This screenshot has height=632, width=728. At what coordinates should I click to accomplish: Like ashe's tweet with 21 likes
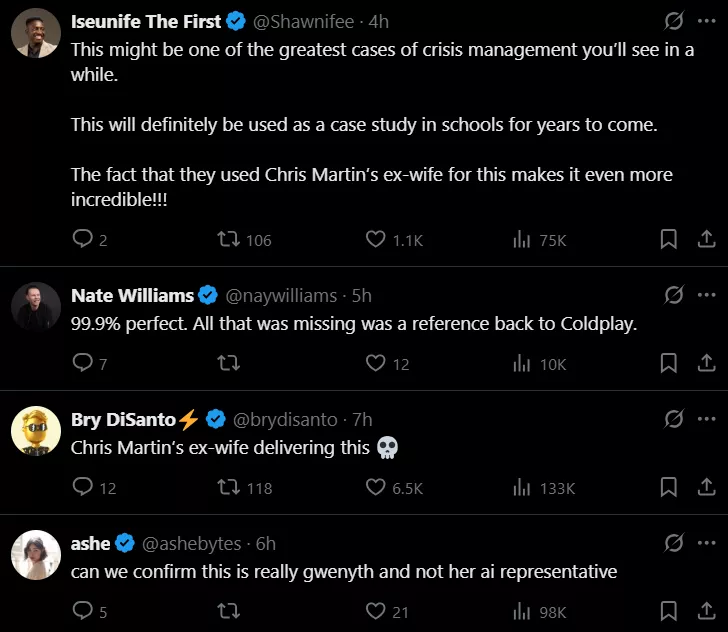pyautogui.click(x=376, y=612)
